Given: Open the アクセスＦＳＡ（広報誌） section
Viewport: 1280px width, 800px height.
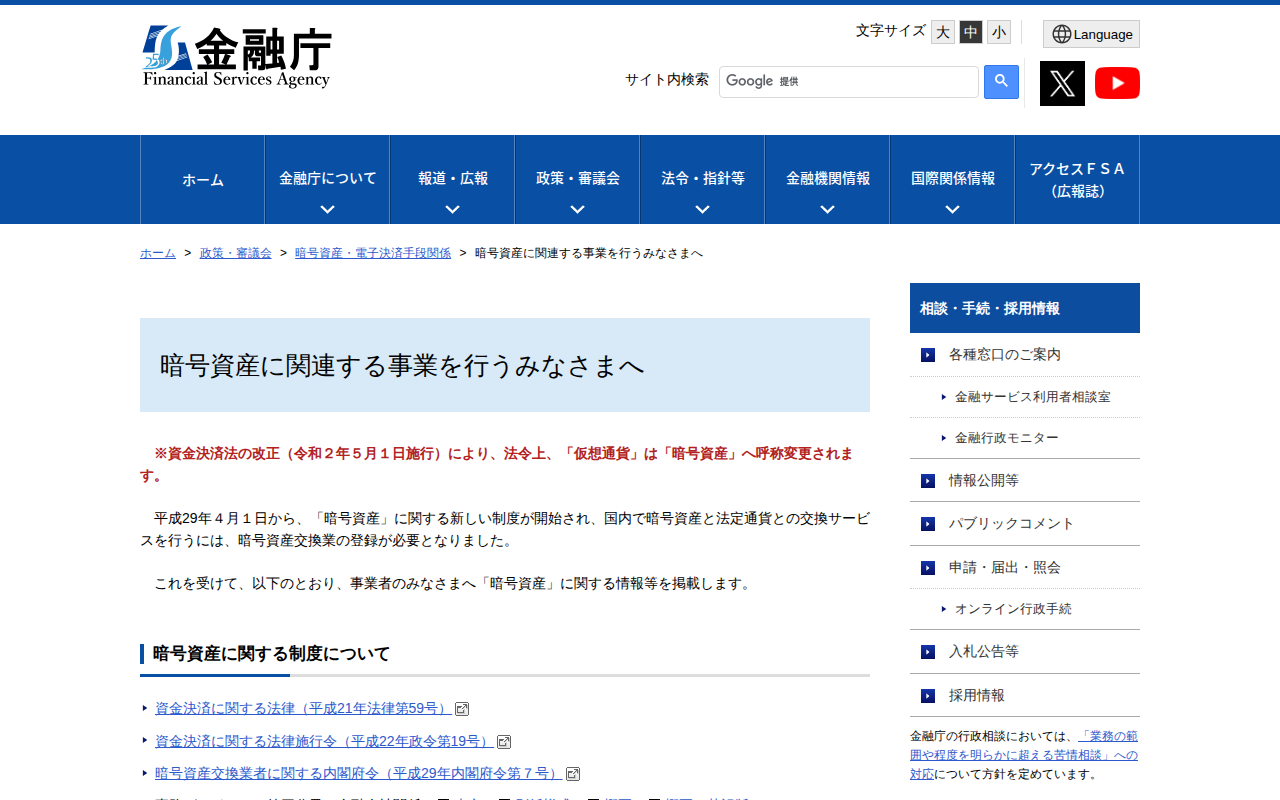Looking at the screenshot, I should 1076,179.
